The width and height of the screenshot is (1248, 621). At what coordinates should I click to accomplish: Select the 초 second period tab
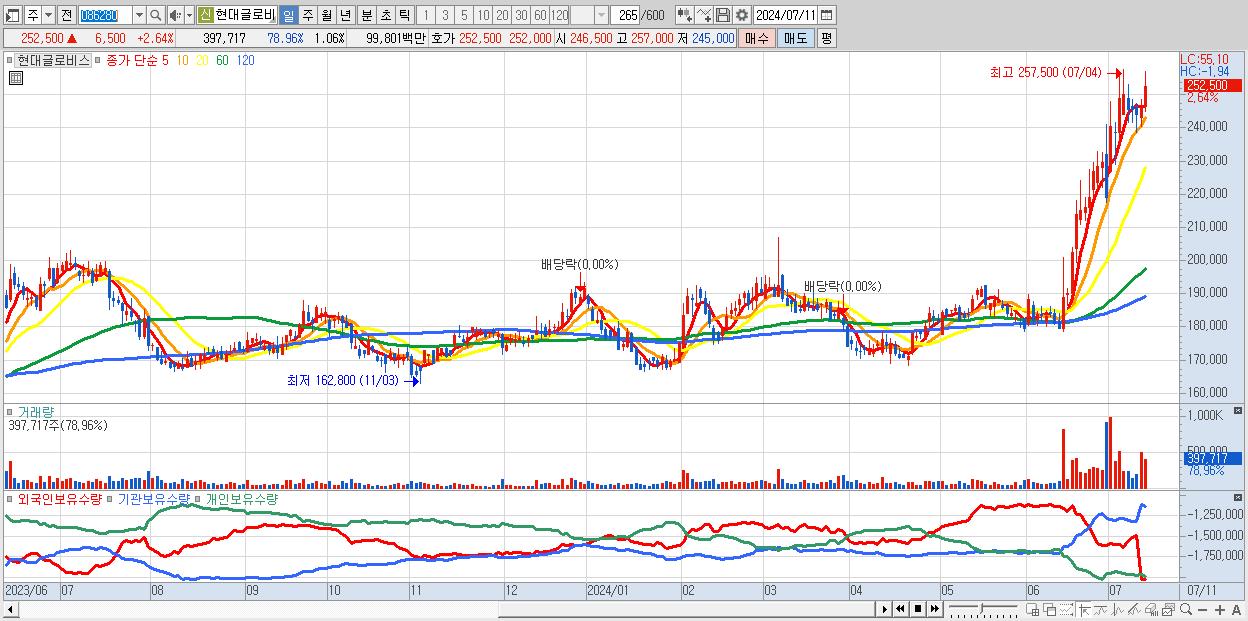pos(385,15)
